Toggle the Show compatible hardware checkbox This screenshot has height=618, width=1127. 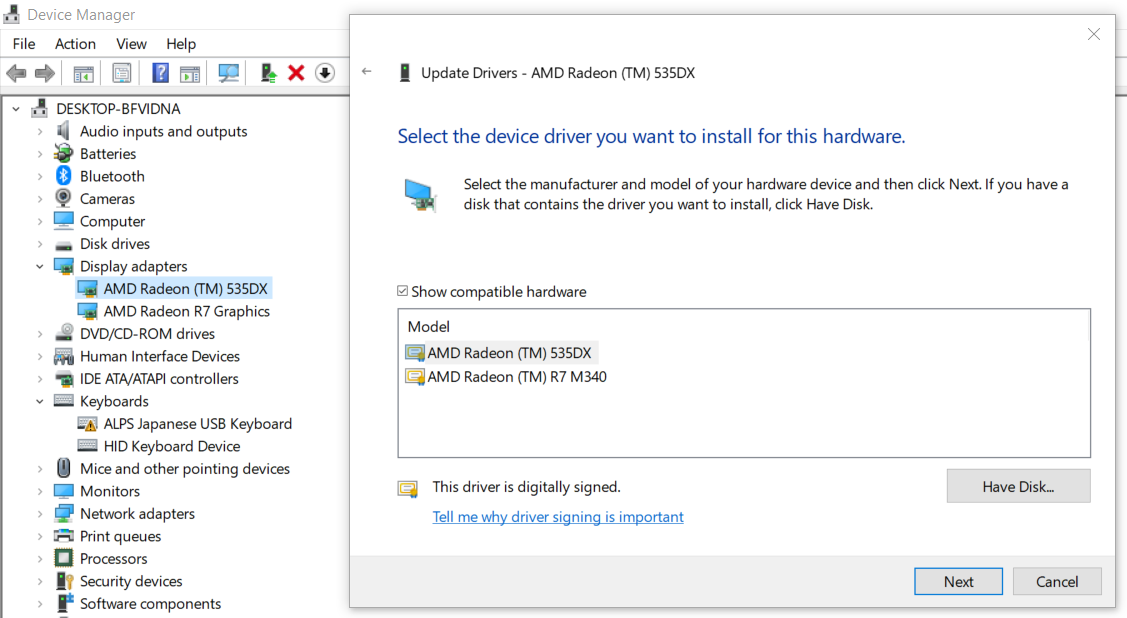point(402,290)
